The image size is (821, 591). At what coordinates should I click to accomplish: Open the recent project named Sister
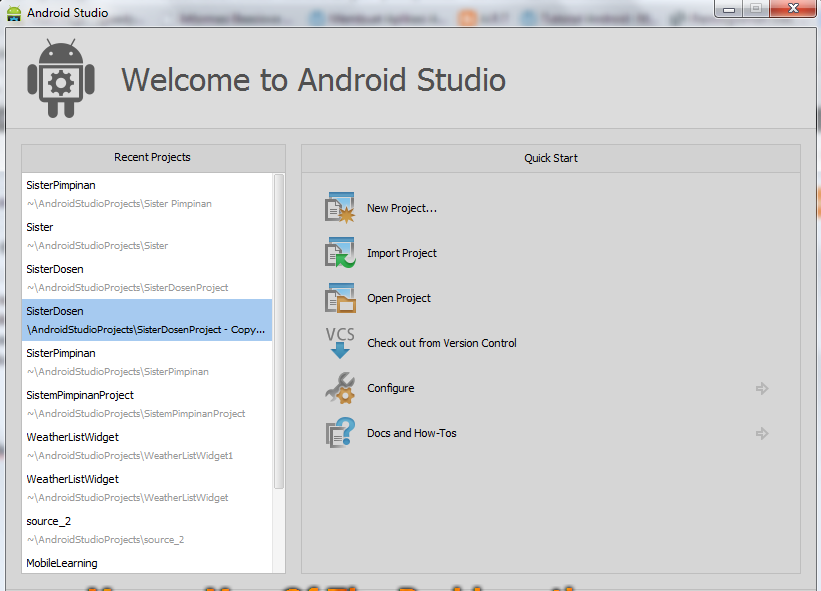point(147,236)
